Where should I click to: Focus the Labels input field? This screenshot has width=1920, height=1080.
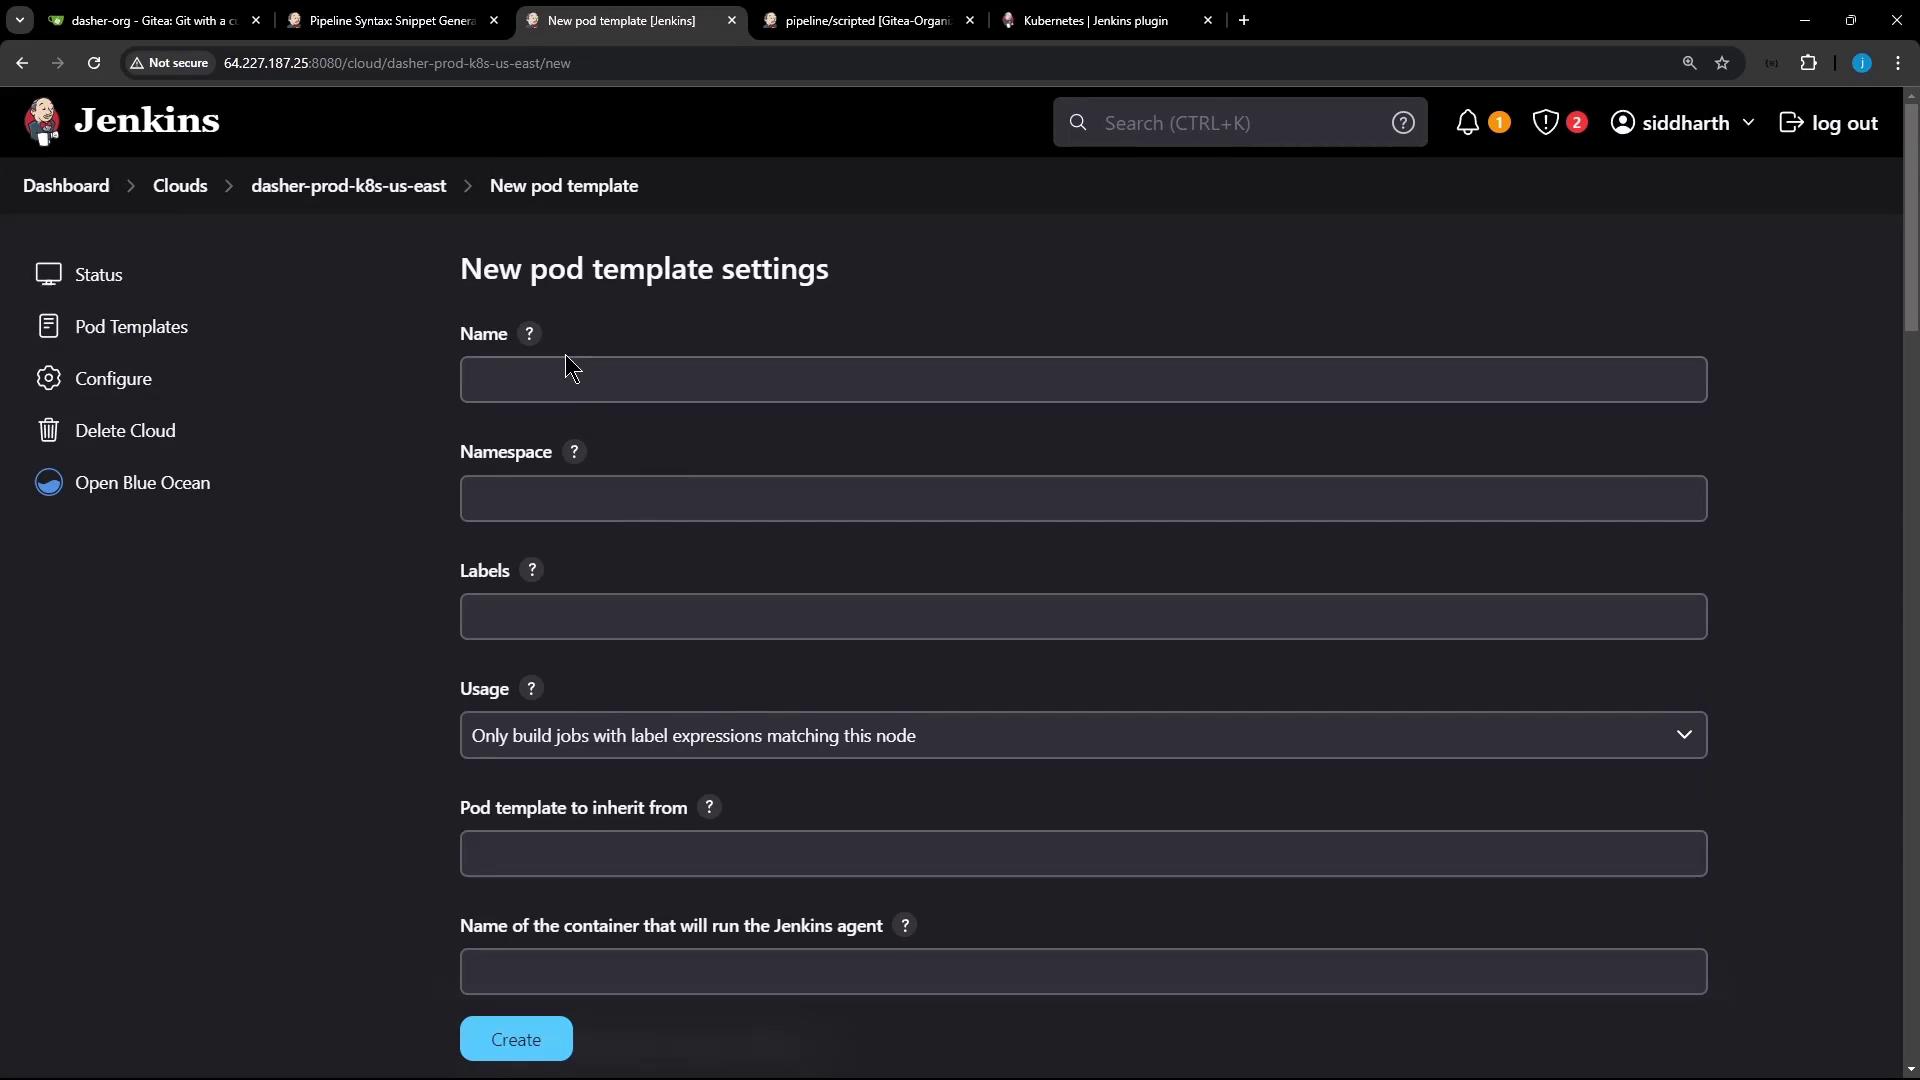(1083, 617)
